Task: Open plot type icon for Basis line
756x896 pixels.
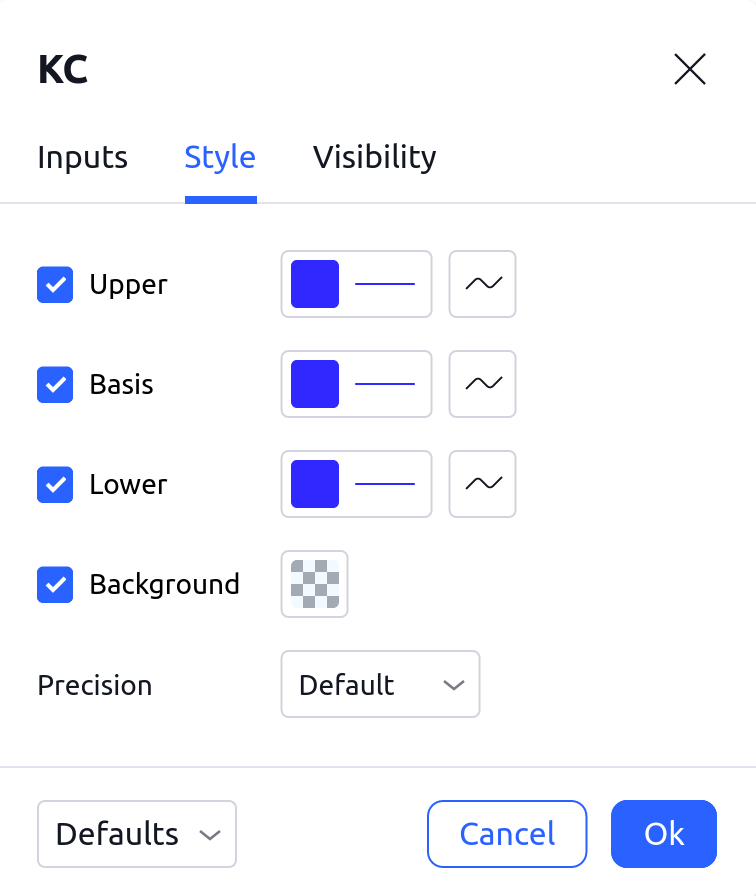Action: pos(482,384)
